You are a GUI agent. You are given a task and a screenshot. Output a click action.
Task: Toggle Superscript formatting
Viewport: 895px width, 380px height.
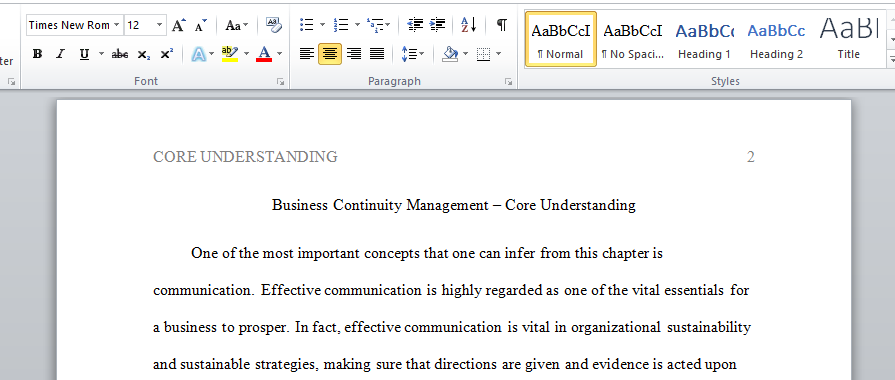[x=166, y=54]
